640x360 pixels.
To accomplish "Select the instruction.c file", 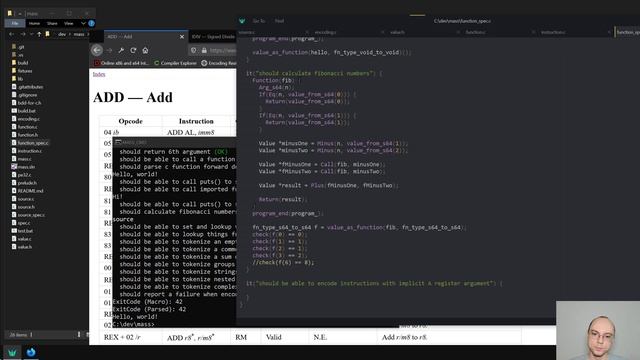I will (x=27, y=151).
